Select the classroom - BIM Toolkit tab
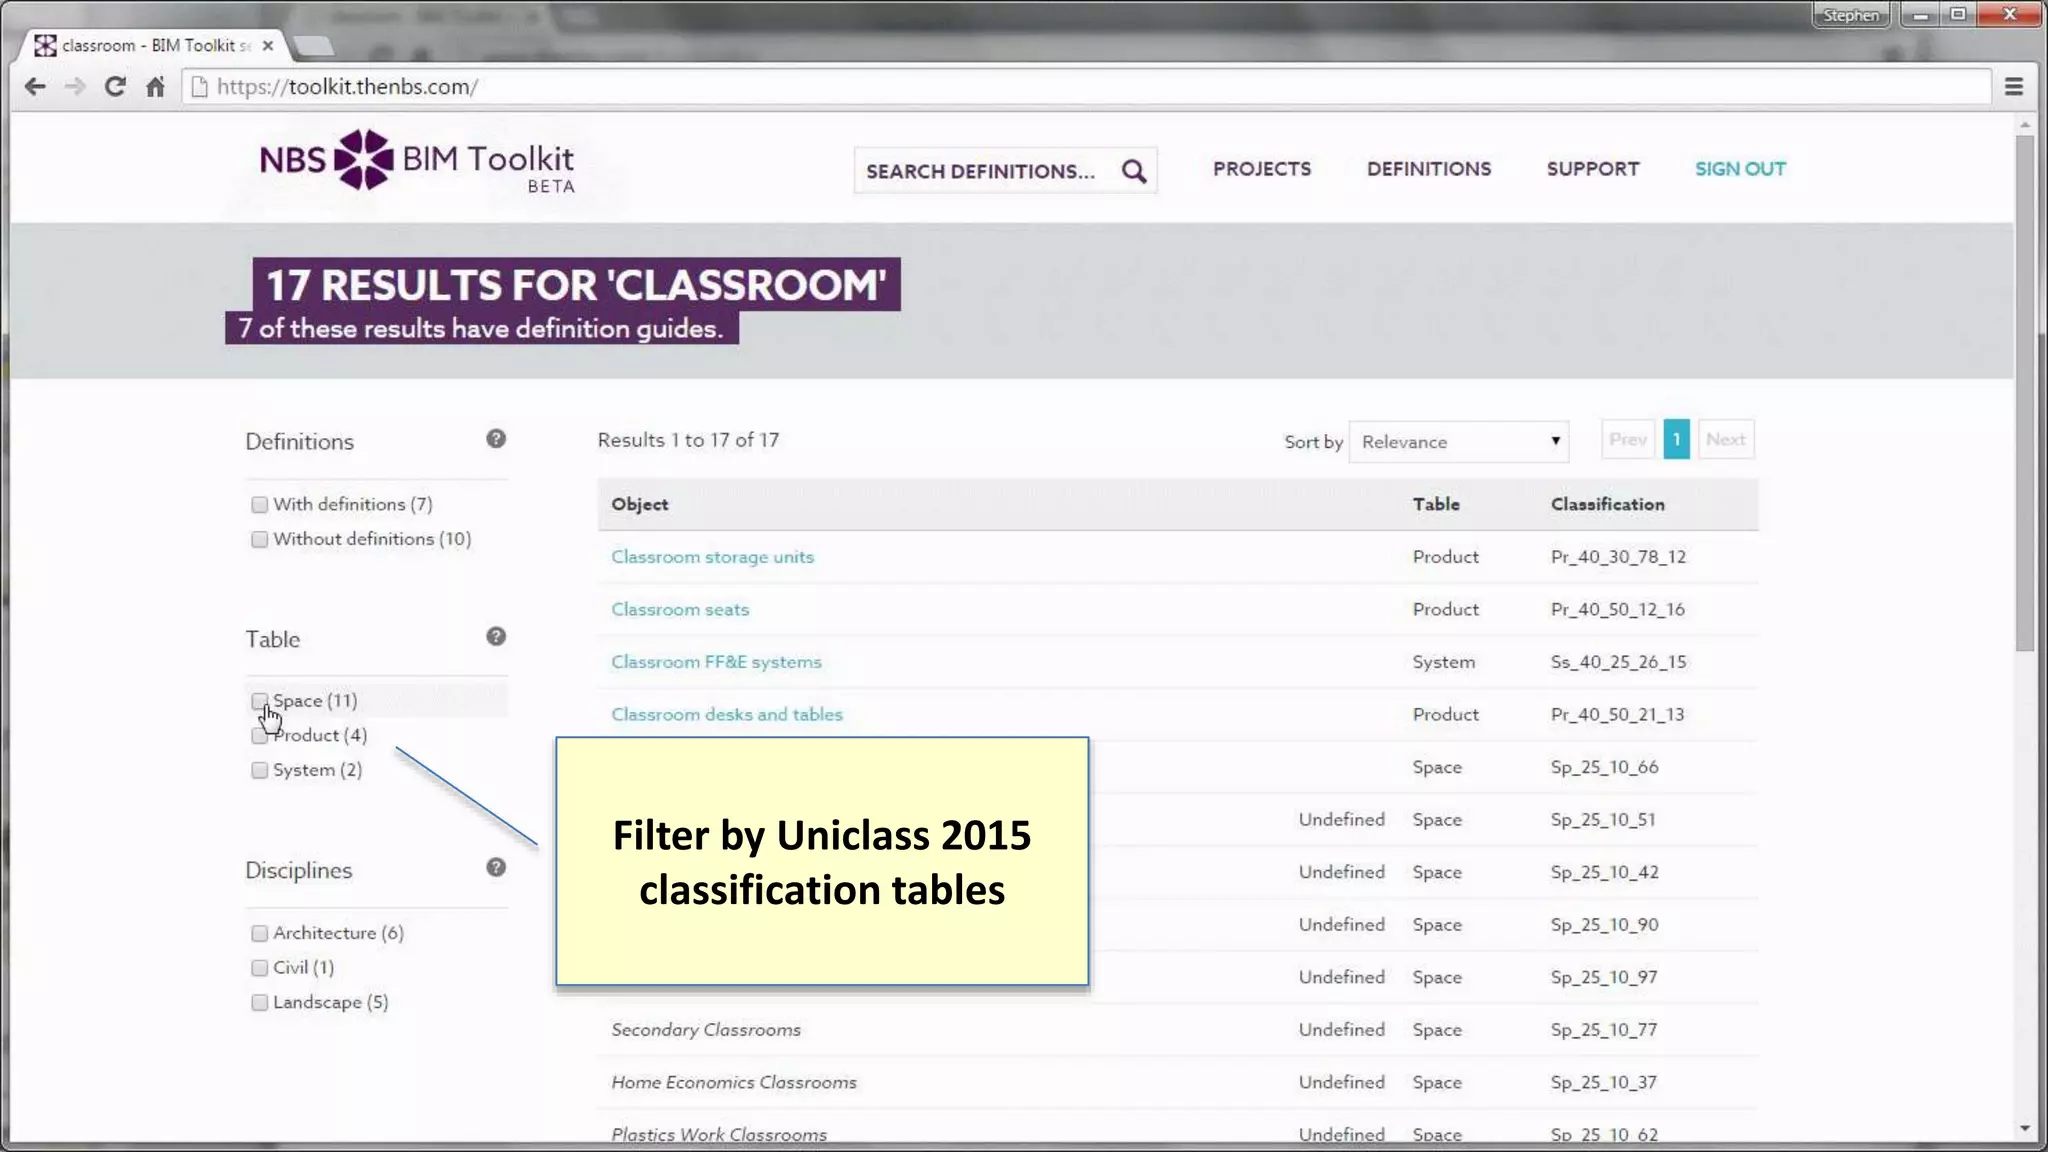 [155, 46]
